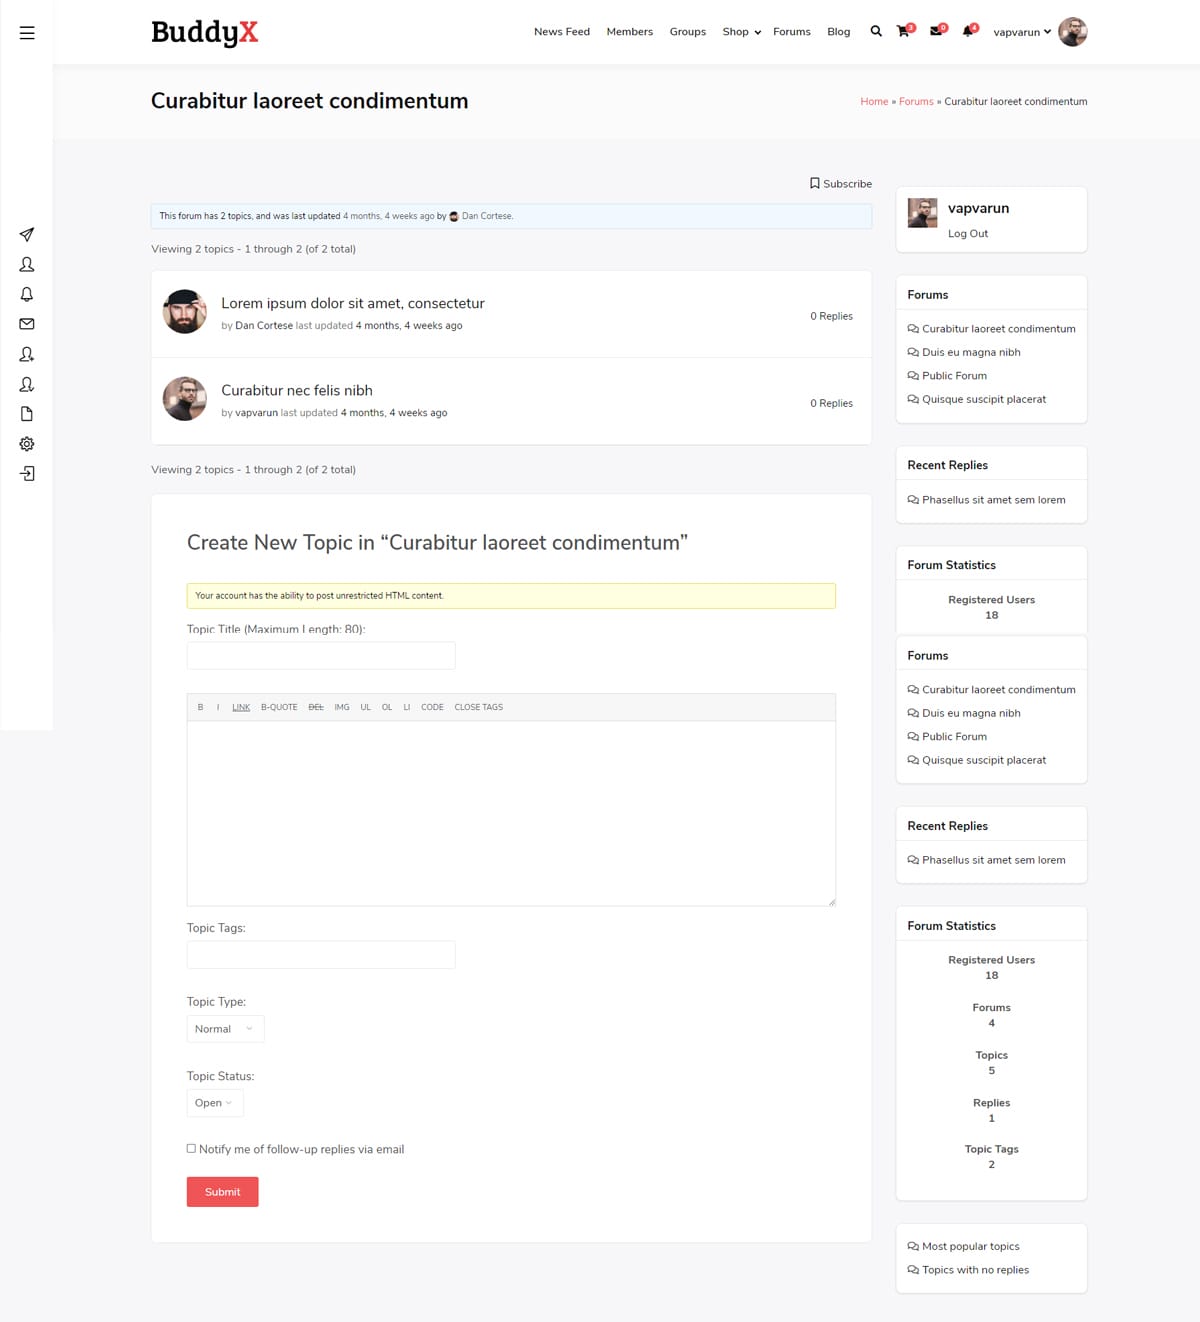This screenshot has height=1322, width=1200.
Task: Expand the Shop menu
Action: click(741, 32)
